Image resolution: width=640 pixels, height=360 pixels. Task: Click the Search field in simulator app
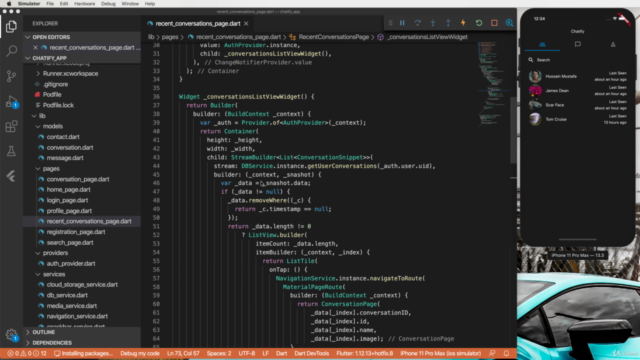(578, 60)
